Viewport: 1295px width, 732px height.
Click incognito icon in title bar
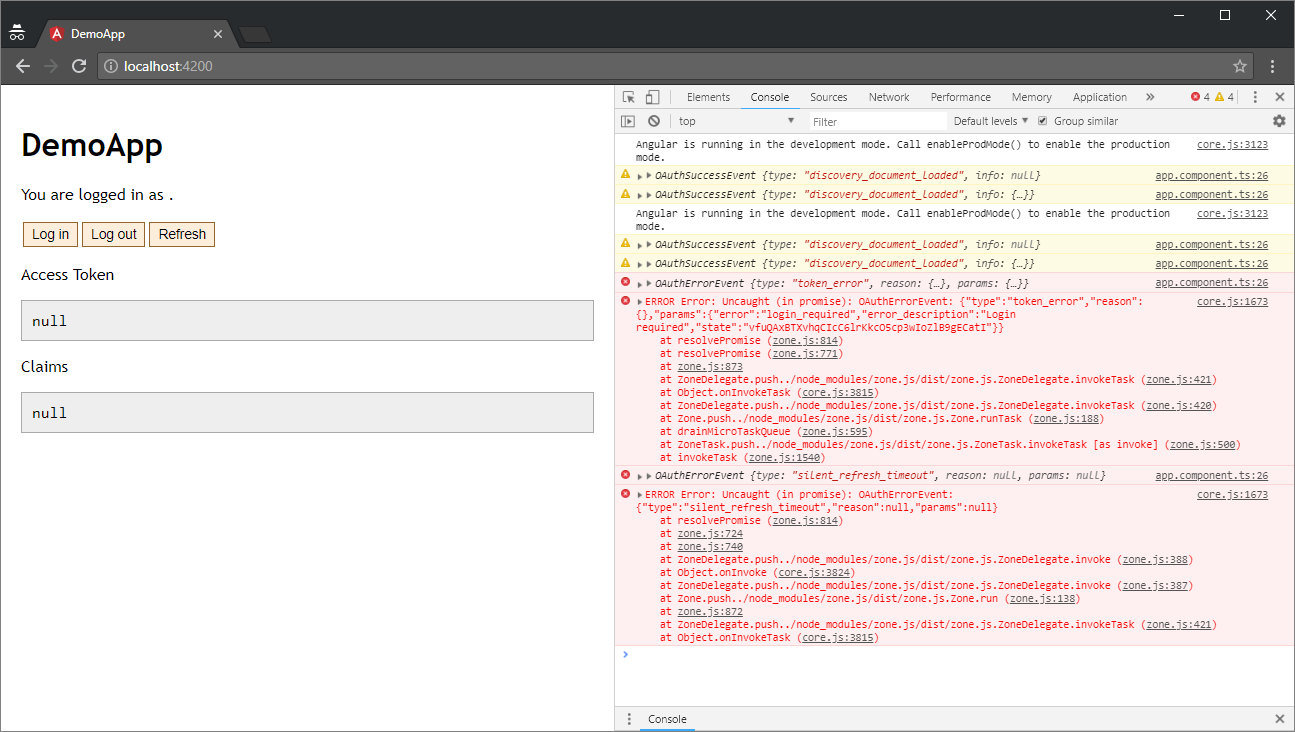(x=17, y=33)
